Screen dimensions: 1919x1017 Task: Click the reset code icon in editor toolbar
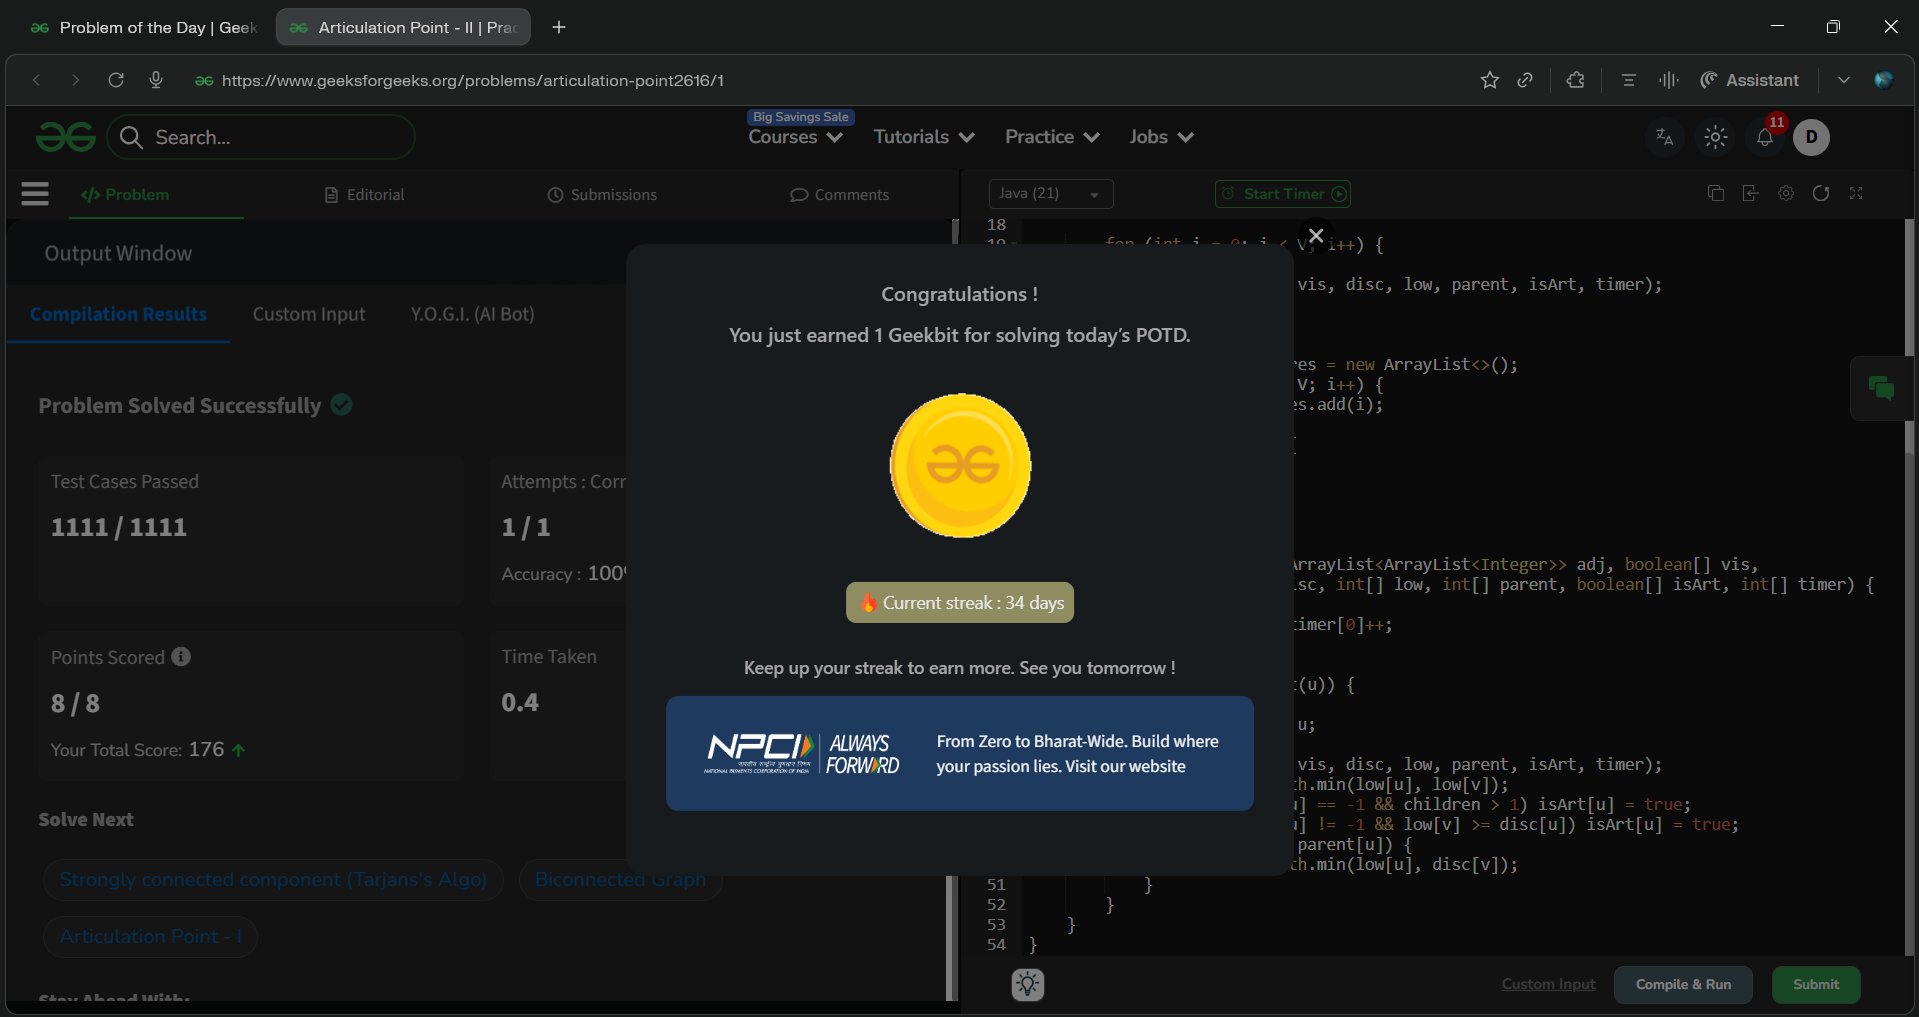pyautogui.click(x=1821, y=194)
